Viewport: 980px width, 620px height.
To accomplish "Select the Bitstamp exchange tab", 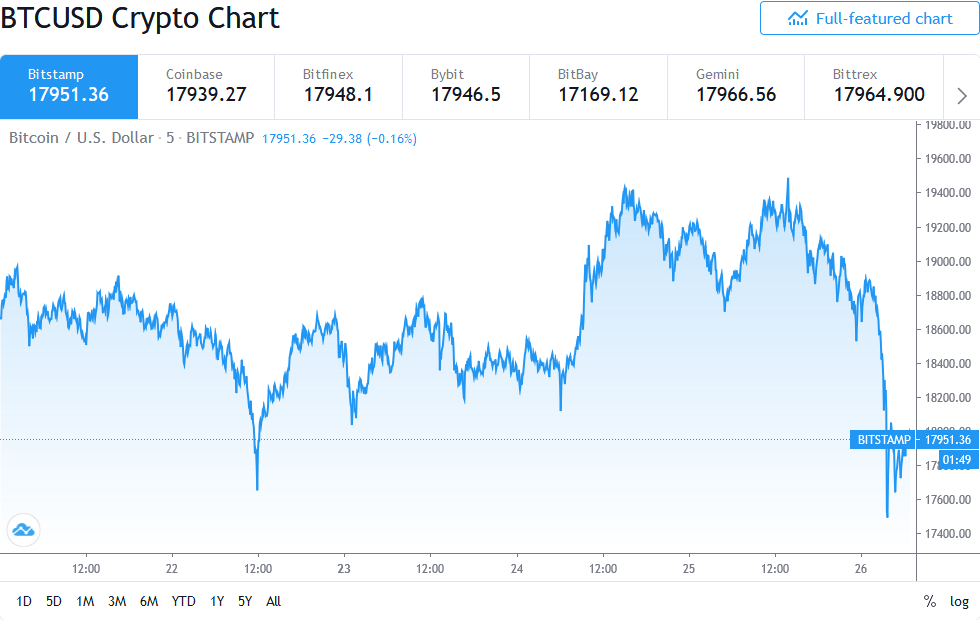I will (x=68, y=86).
